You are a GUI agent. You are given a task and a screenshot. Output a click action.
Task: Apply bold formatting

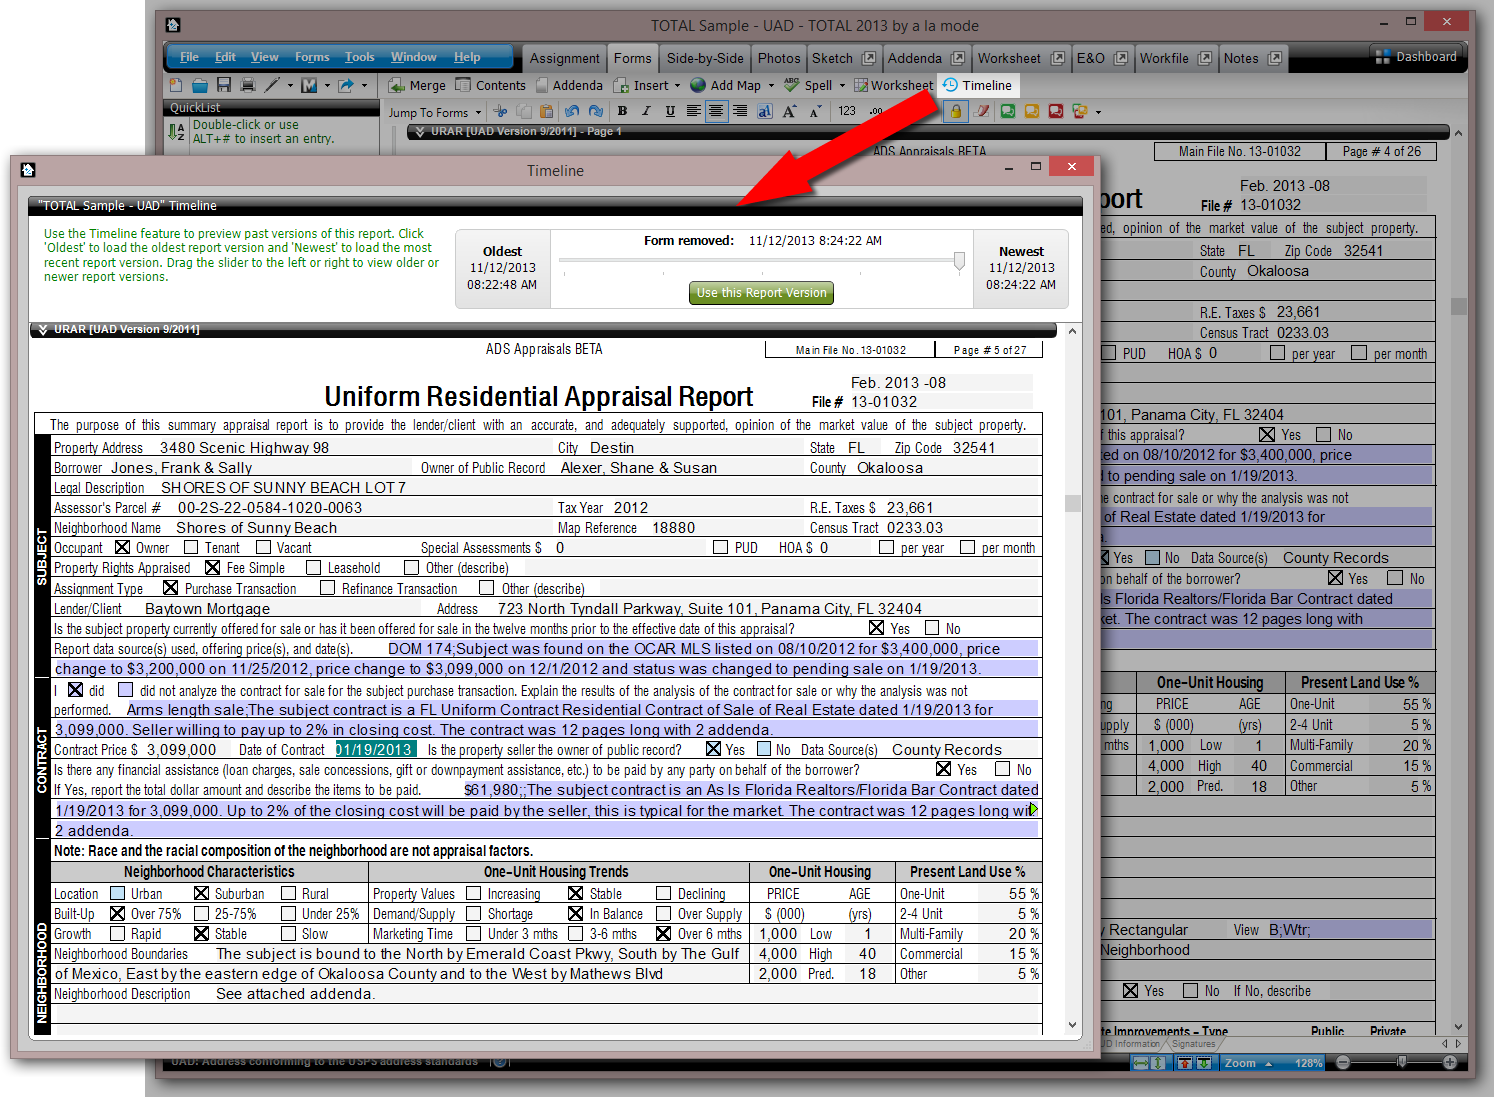click(x=622, y=112)
